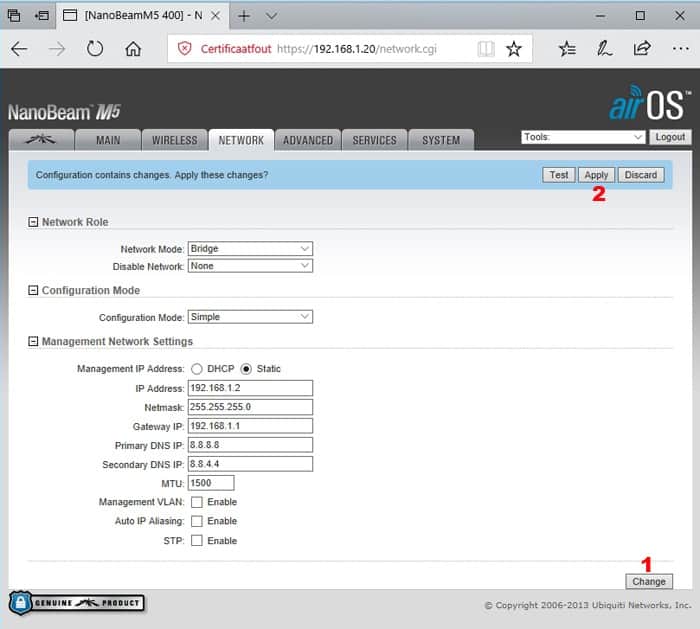
Task: Click the Share page icon
Action: 642,48
